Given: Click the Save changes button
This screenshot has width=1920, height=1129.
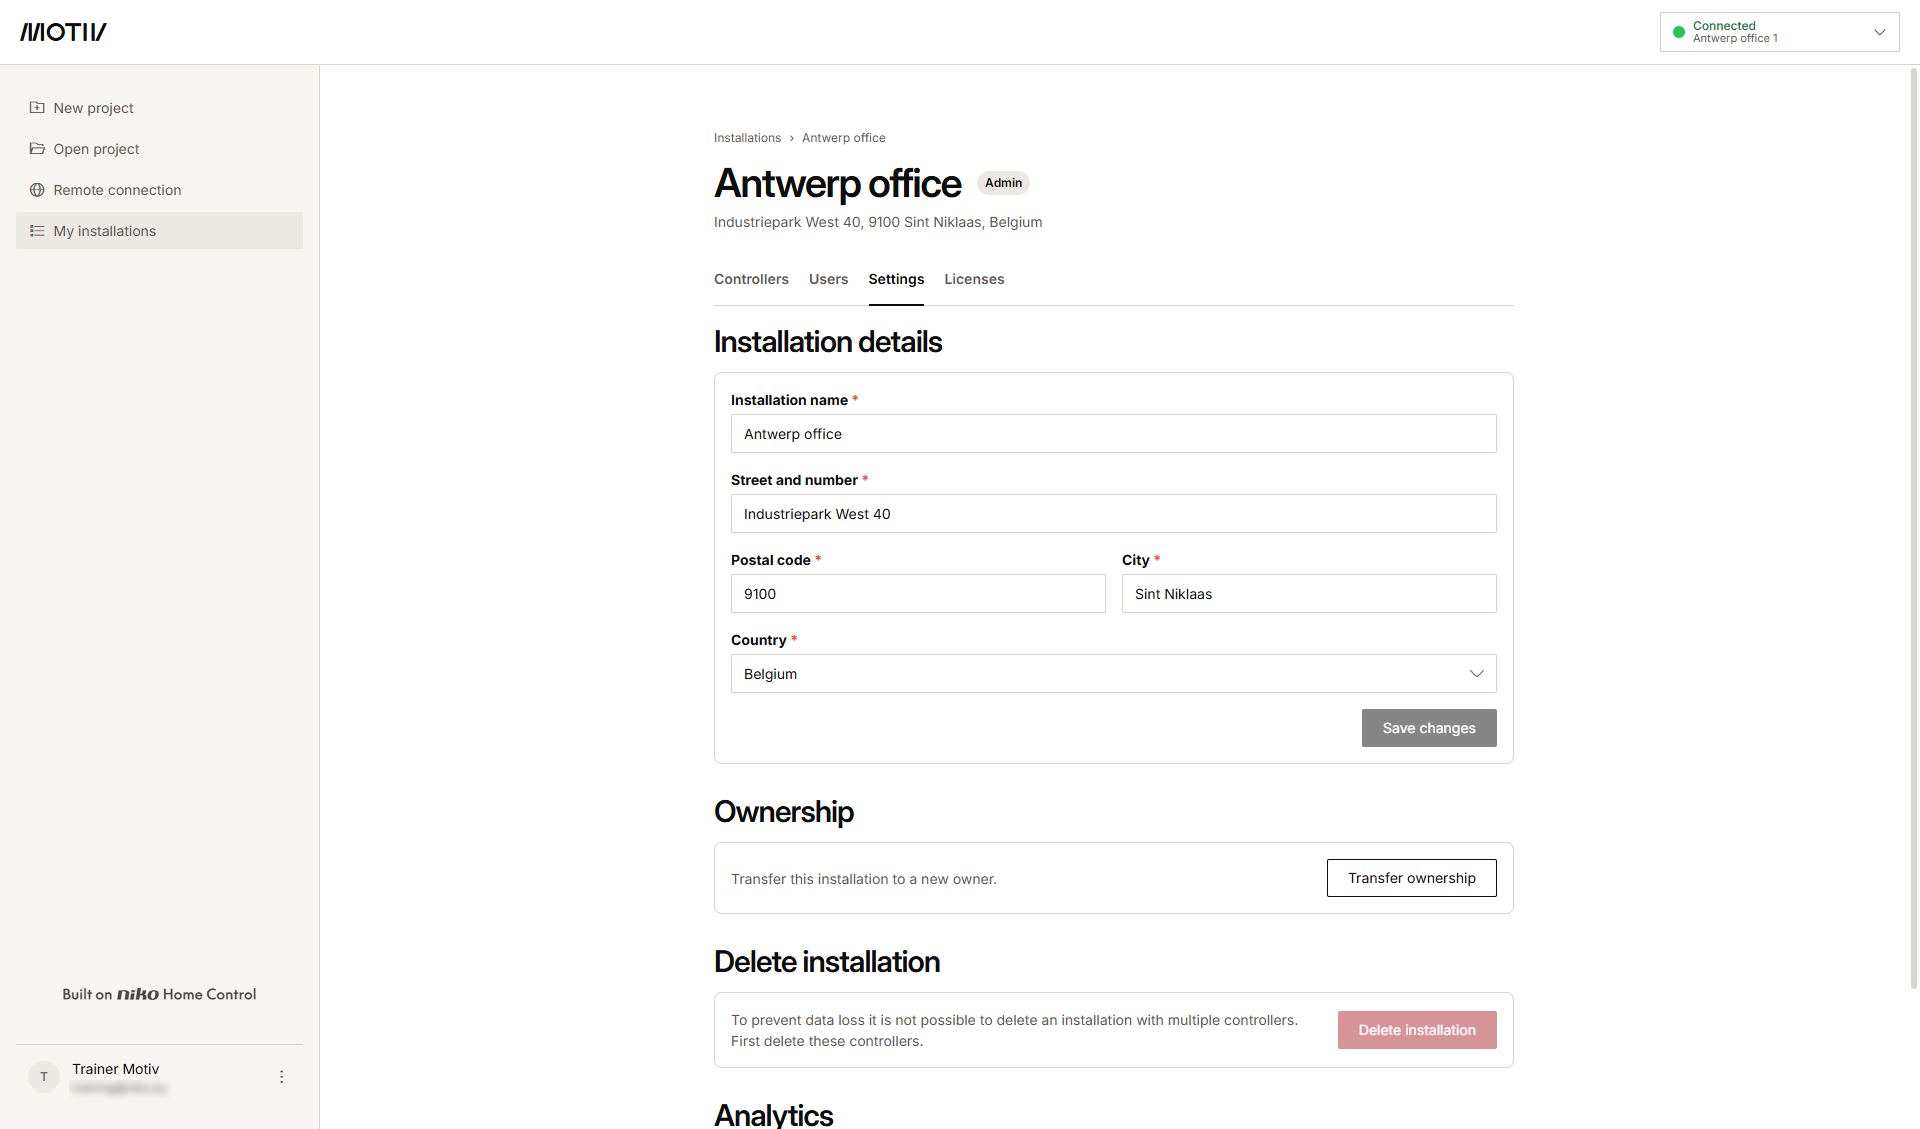Looking at the screenshot, I should point(1429,728).
